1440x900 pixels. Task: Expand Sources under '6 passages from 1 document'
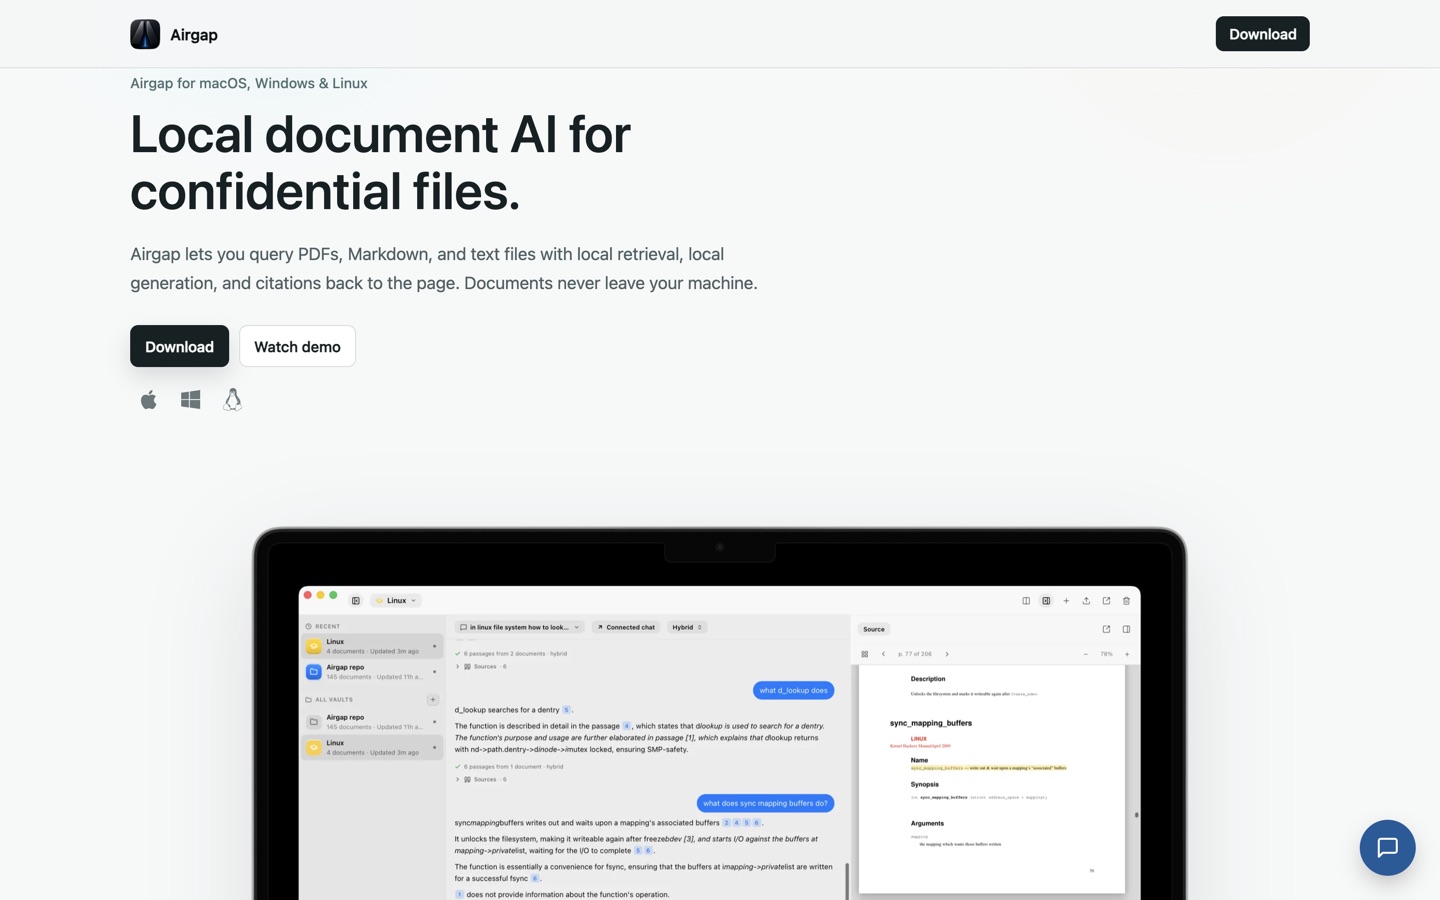(x=482, y=779)
